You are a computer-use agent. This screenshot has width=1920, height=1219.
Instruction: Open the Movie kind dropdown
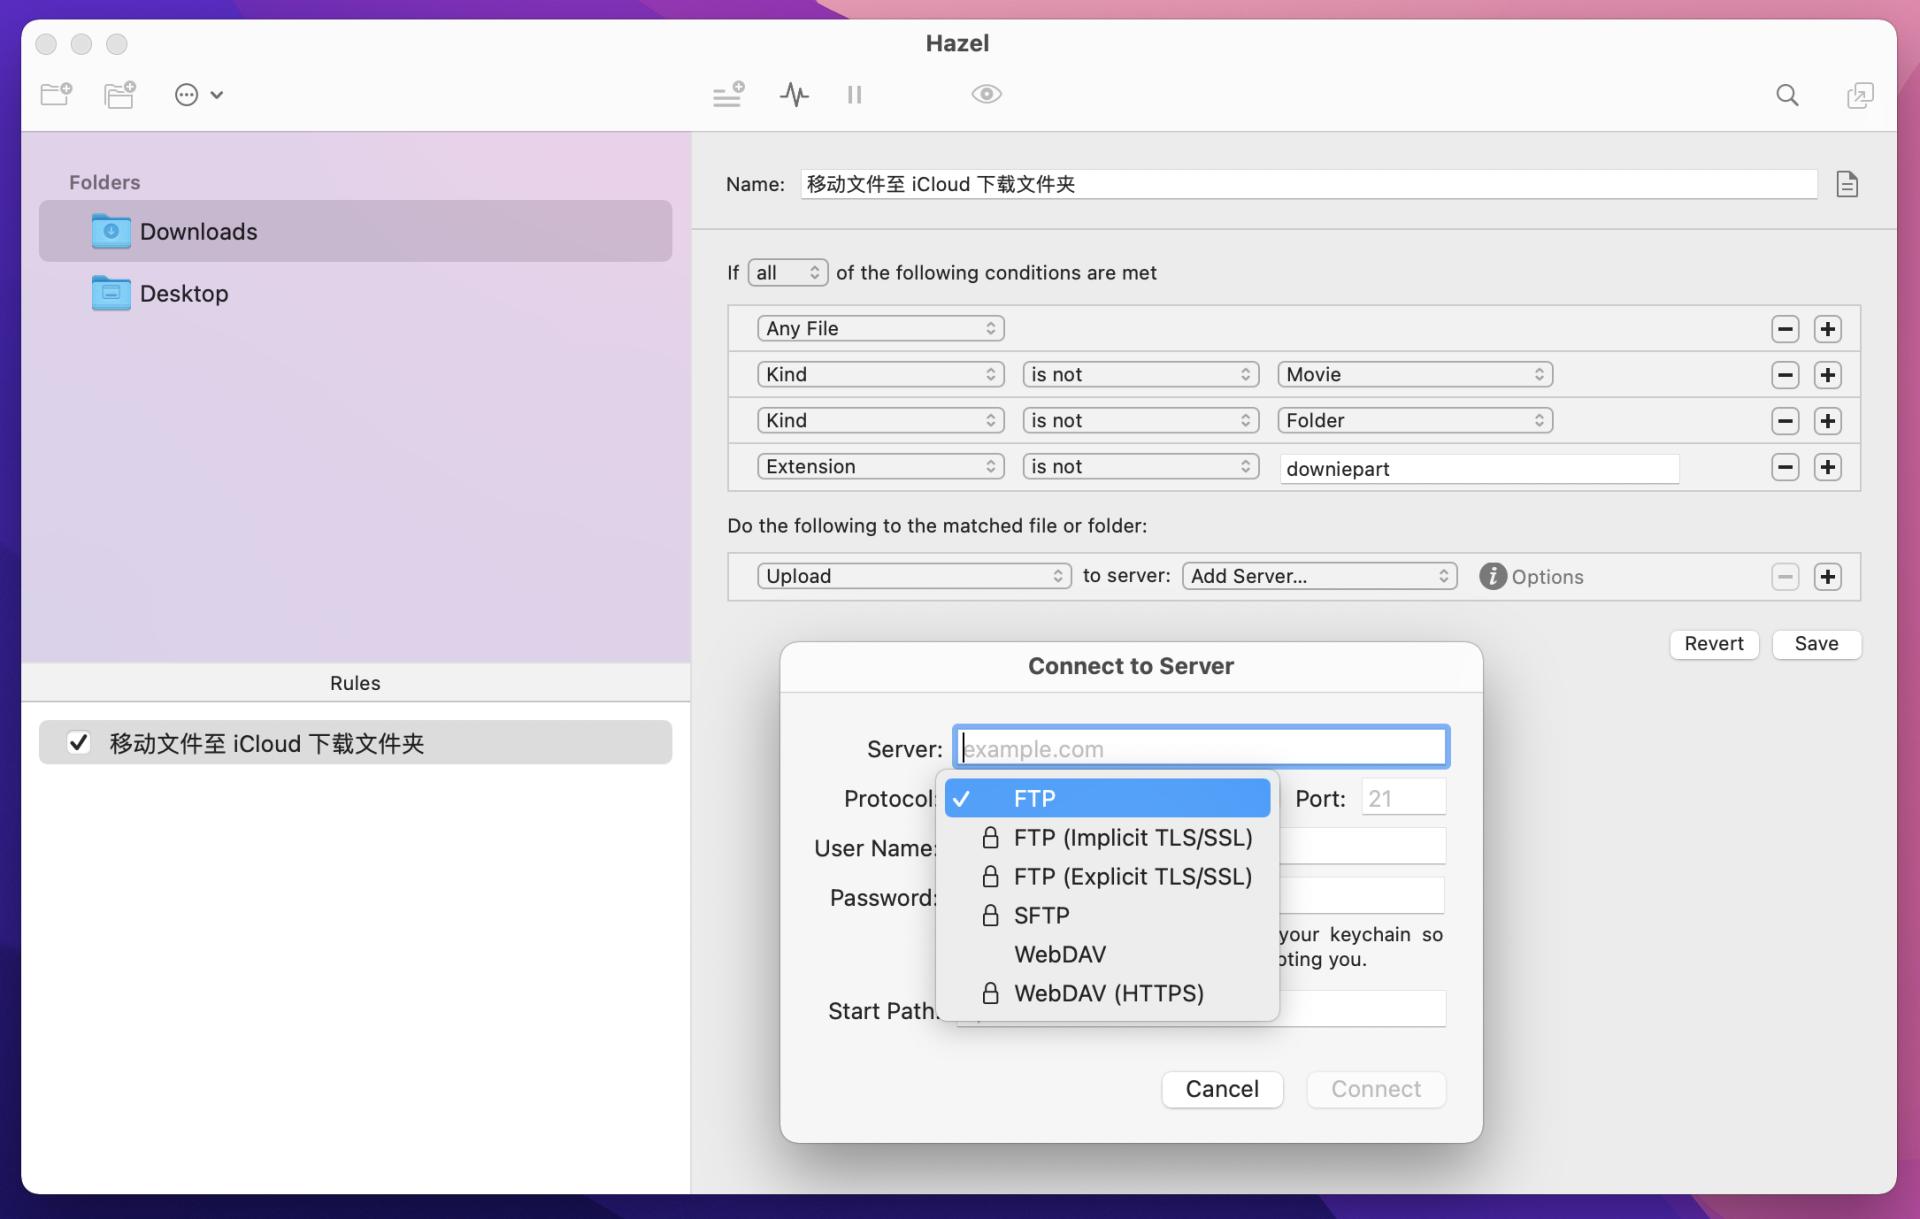pyautogui.click(x=1414, y=374)
